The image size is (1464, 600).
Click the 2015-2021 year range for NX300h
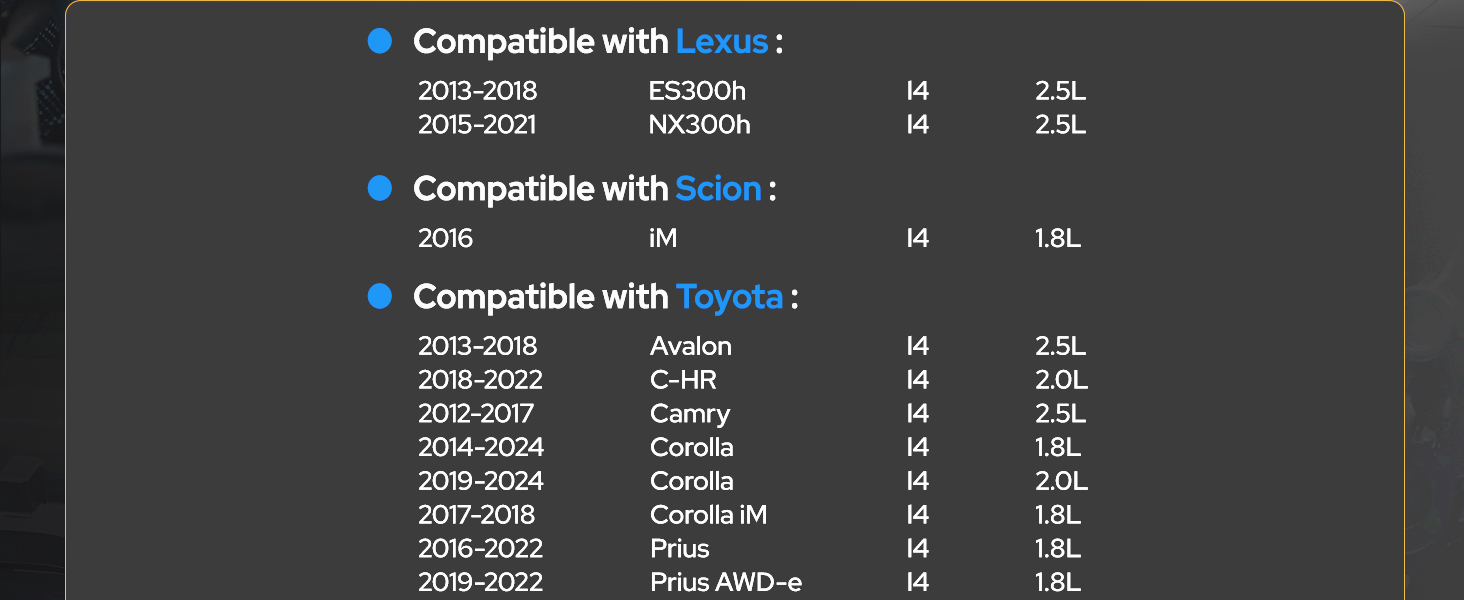(477, 125)
